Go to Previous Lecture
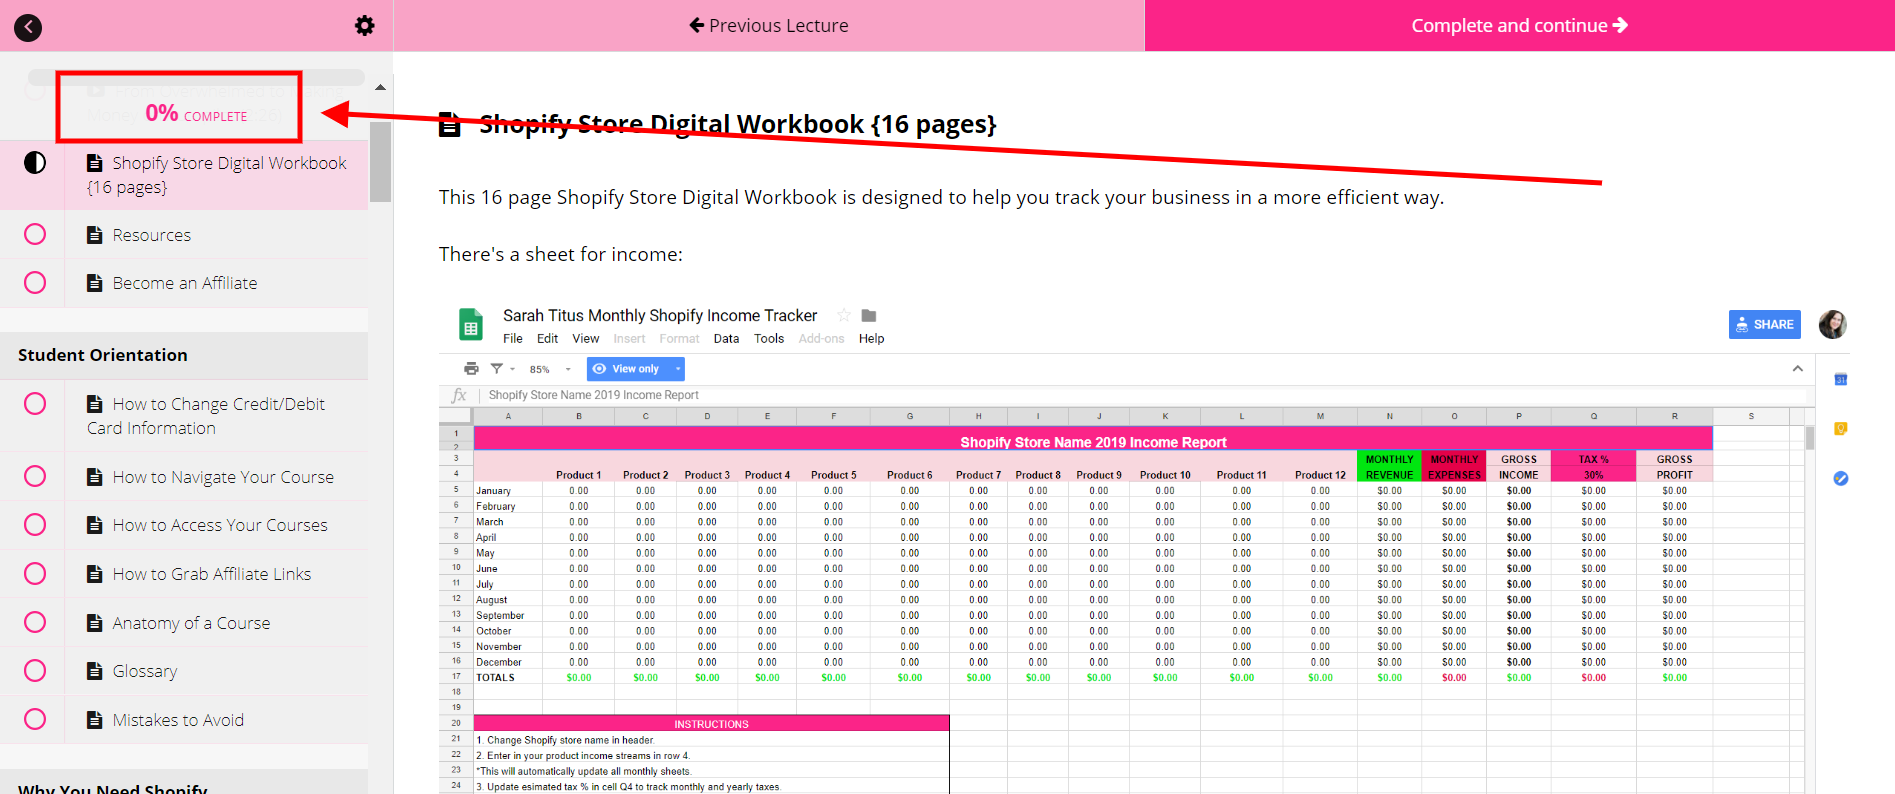1895x794 pixels. click(x=769, y=26)
